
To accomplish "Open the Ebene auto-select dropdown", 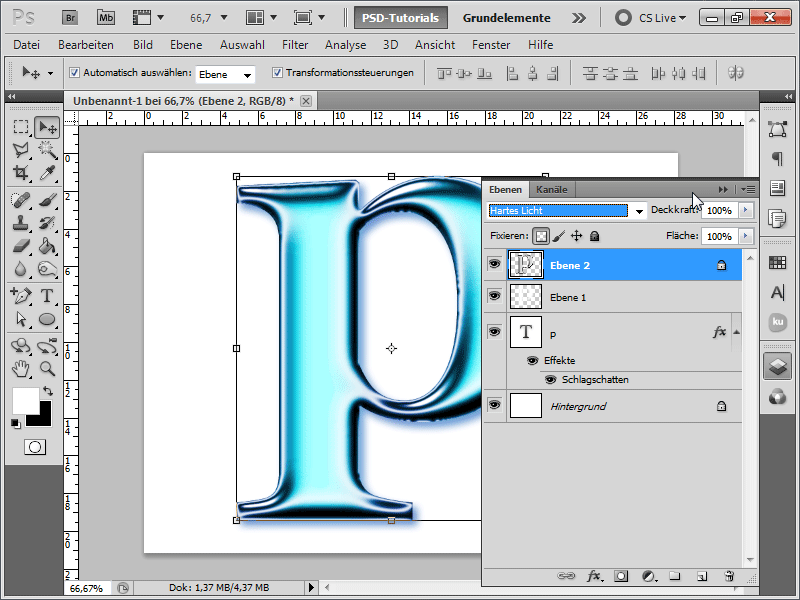I will [247, 75].
